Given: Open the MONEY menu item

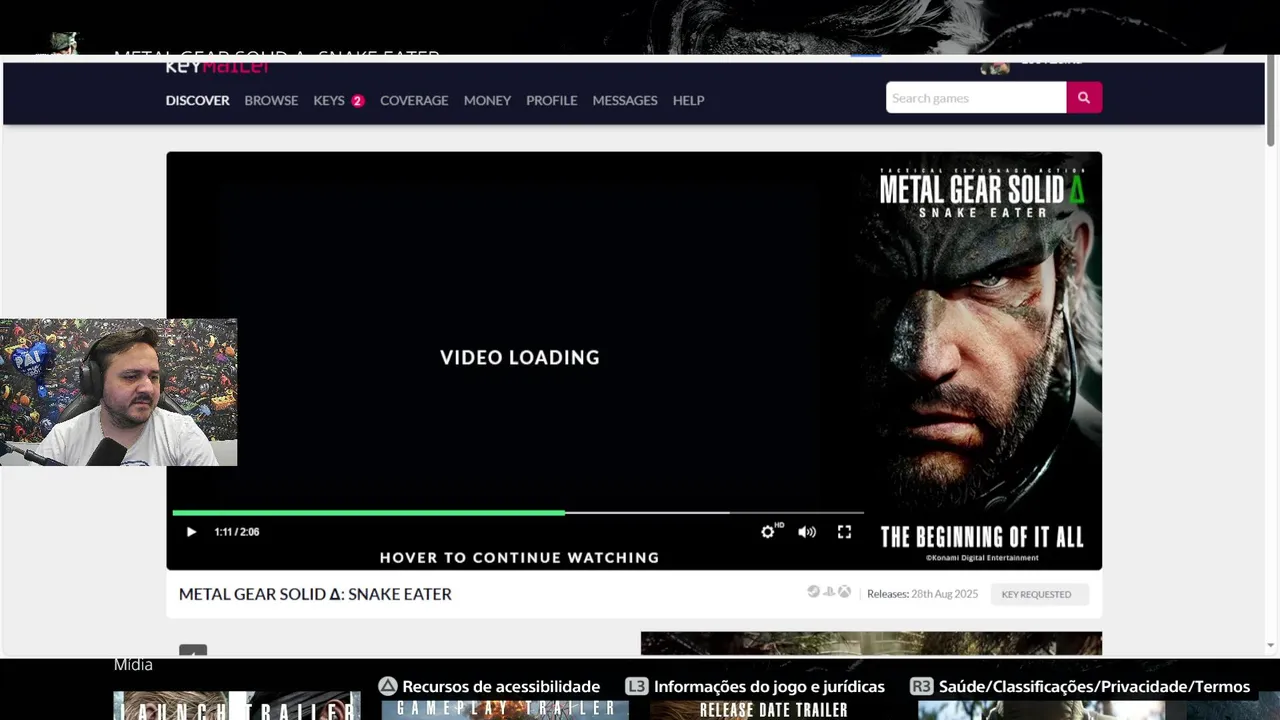Looking at the screenshot, I should point(487,100).
